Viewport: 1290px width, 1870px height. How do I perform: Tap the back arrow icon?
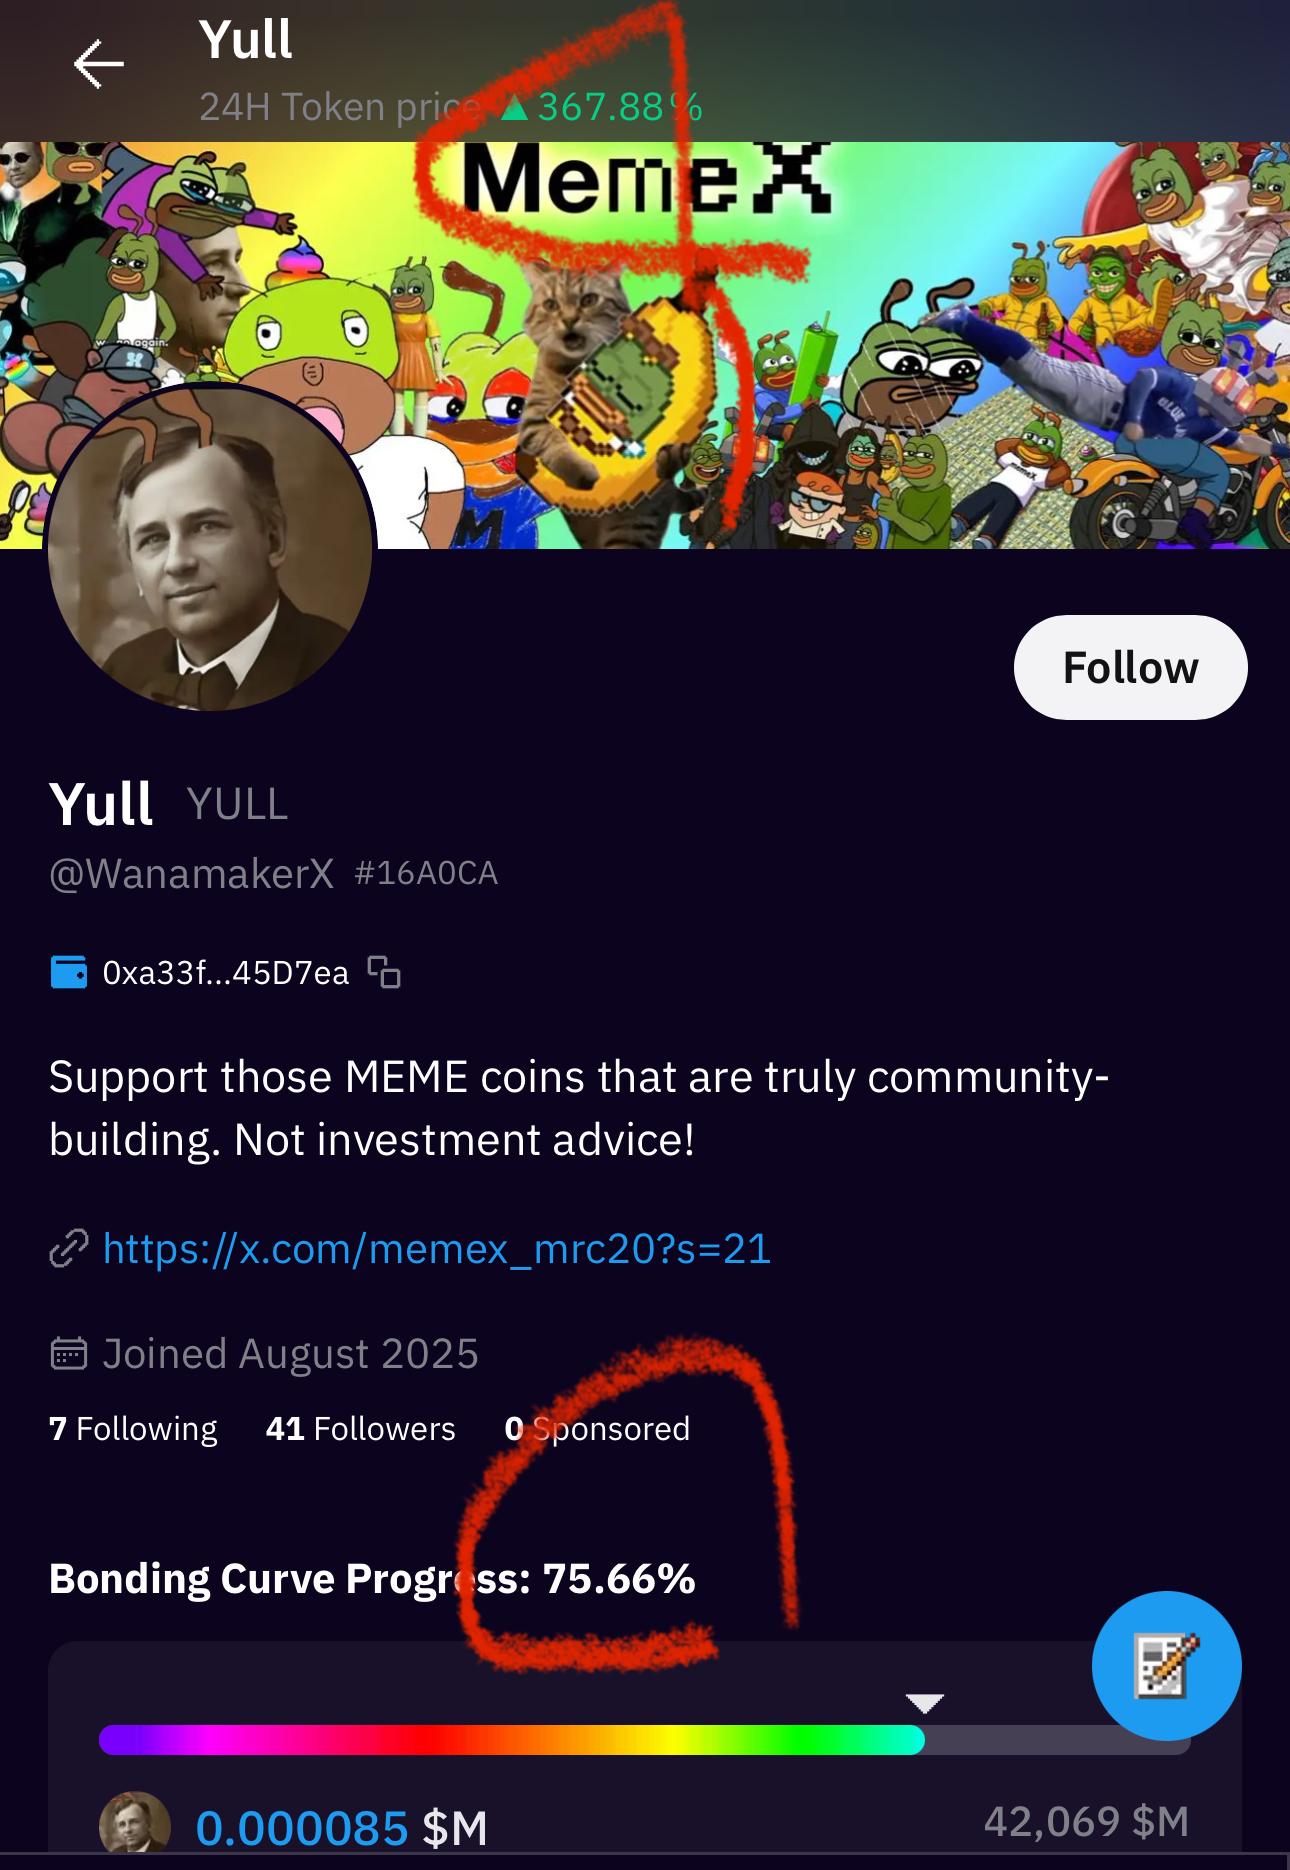click(x=98, y=64)
